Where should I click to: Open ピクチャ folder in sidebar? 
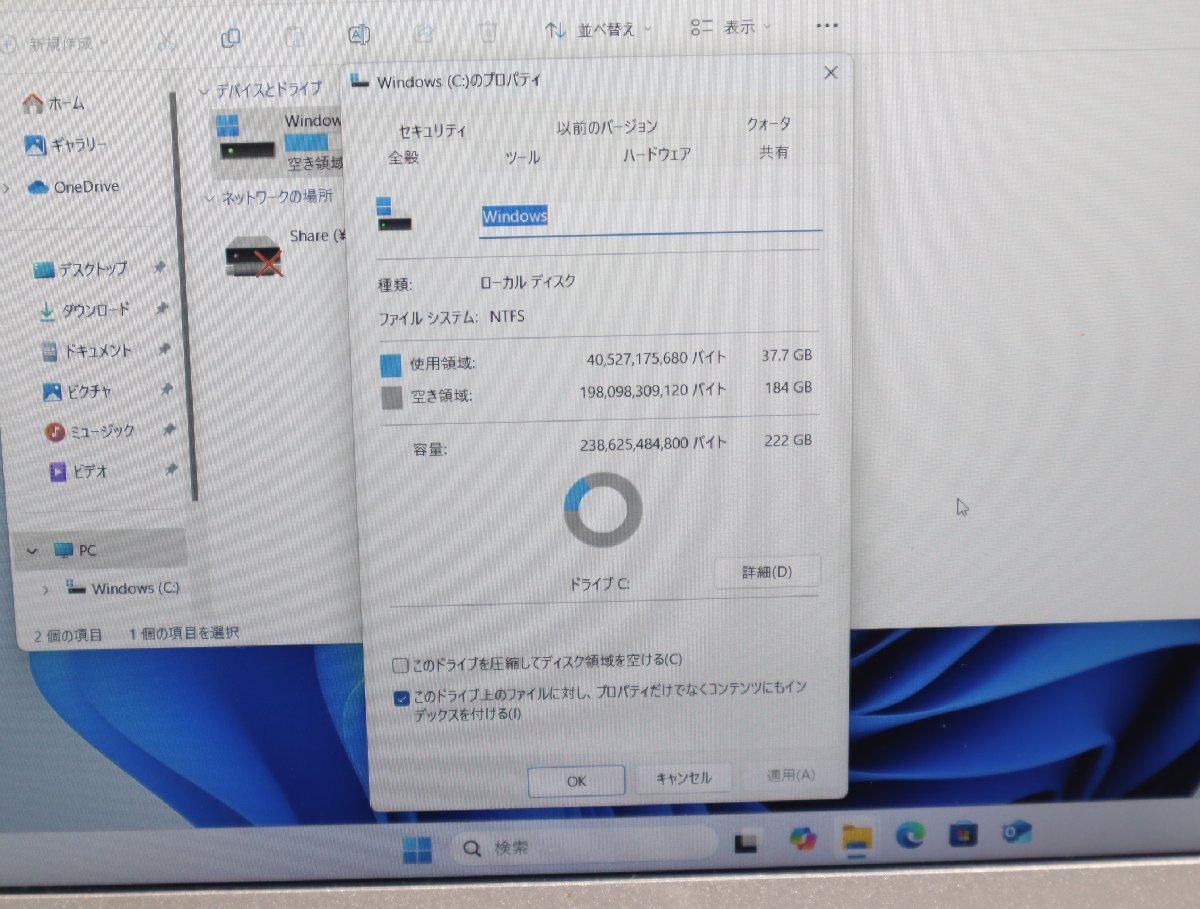point(77,392)
